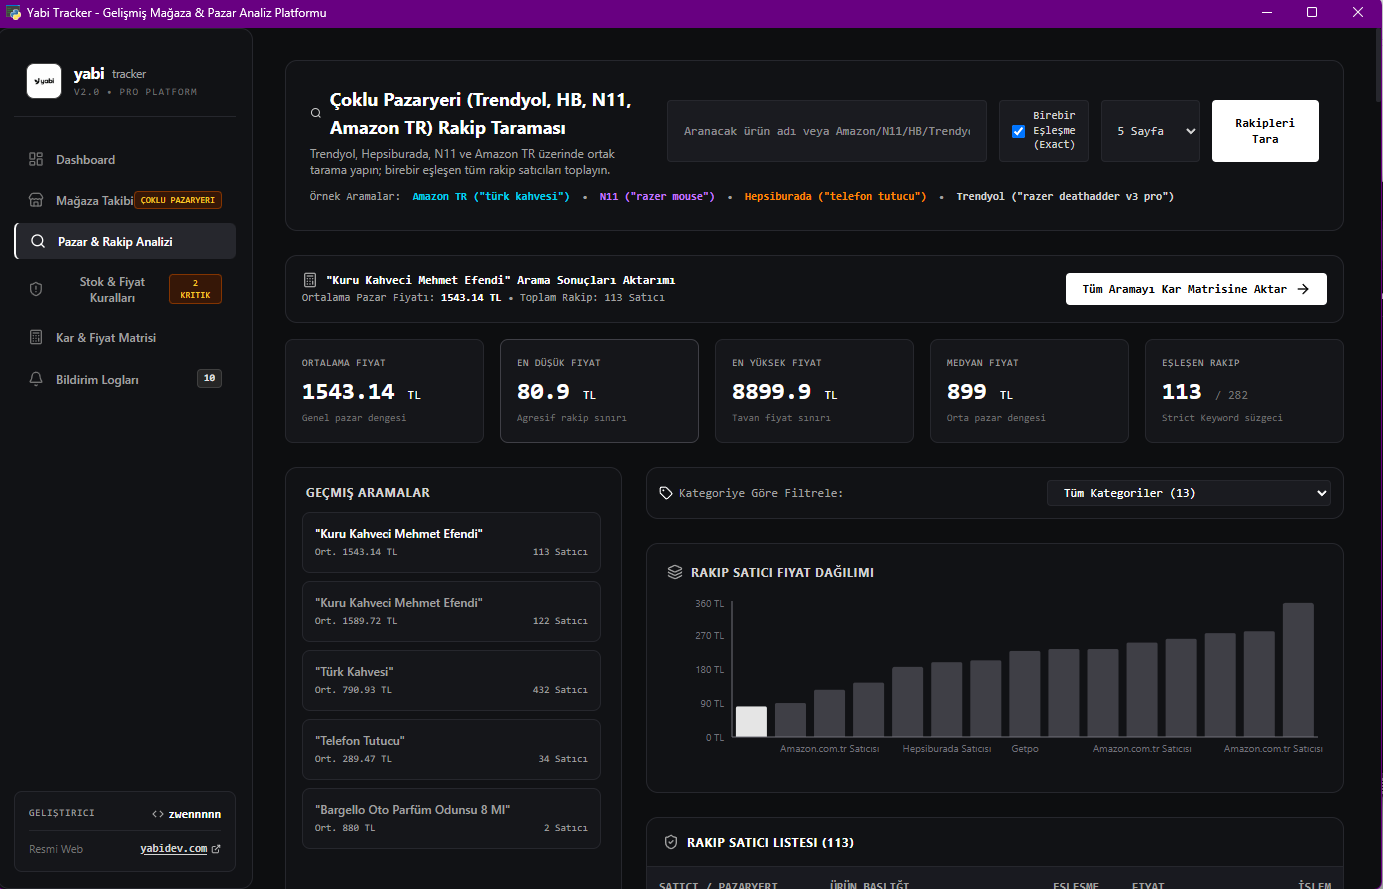Expand the Tüm Kategoriler (13) dropdown
Screen dimensions: 1383x889
[1189, 493]
